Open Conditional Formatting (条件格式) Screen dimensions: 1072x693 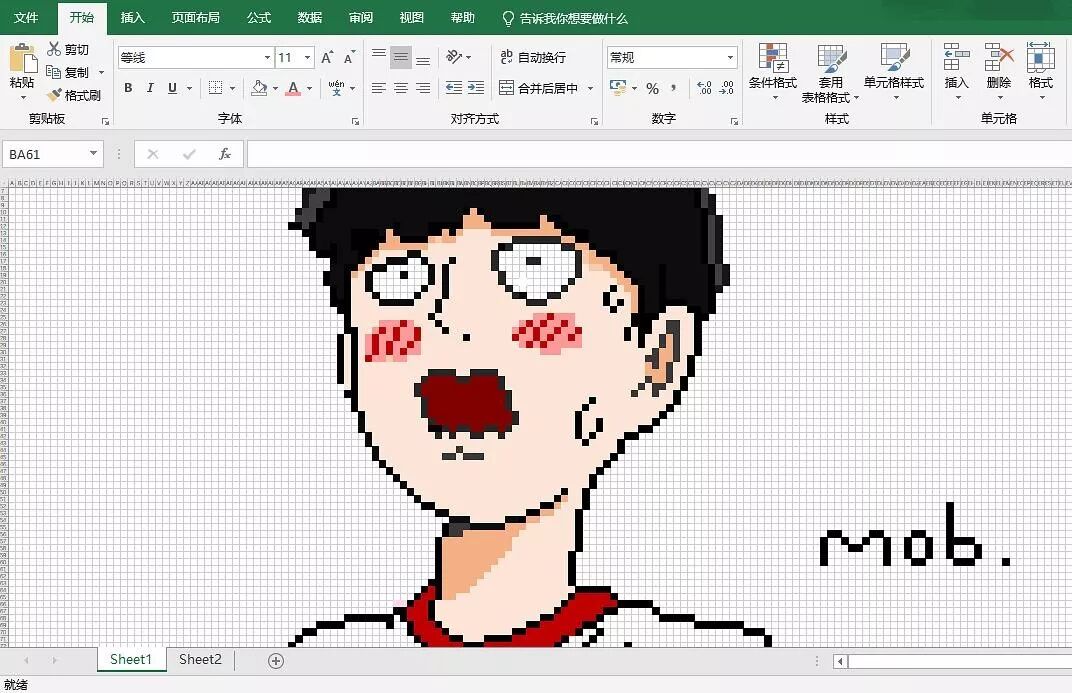coord(773,71)
